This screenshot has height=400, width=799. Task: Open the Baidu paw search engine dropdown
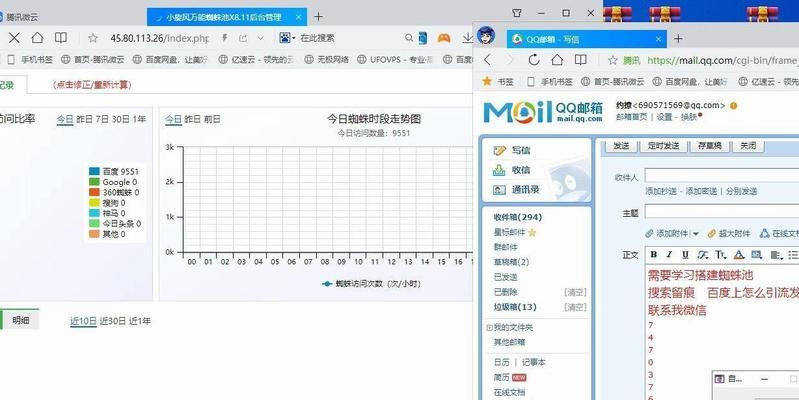[x=287, y=38]
